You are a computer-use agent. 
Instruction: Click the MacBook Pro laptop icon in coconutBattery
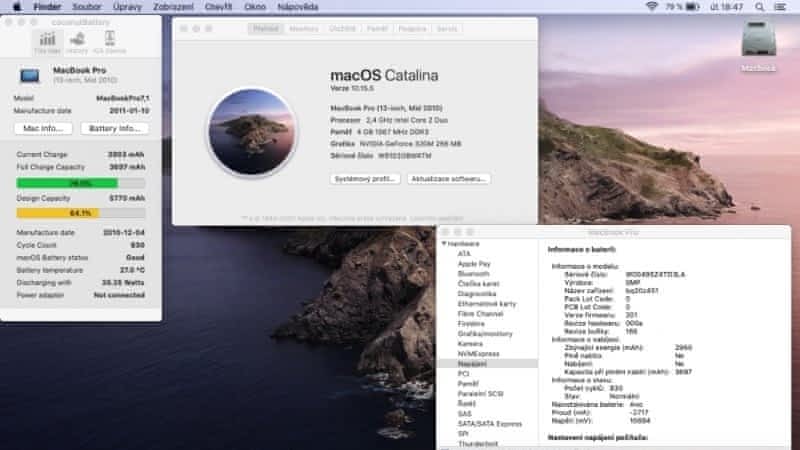pyautogui.click(x=30, y=76)
